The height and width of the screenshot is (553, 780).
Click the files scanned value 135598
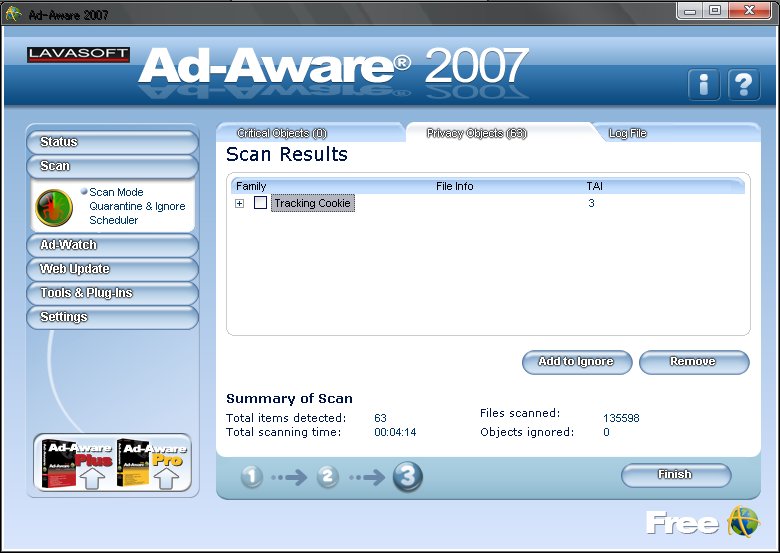[x=621, y=418]
